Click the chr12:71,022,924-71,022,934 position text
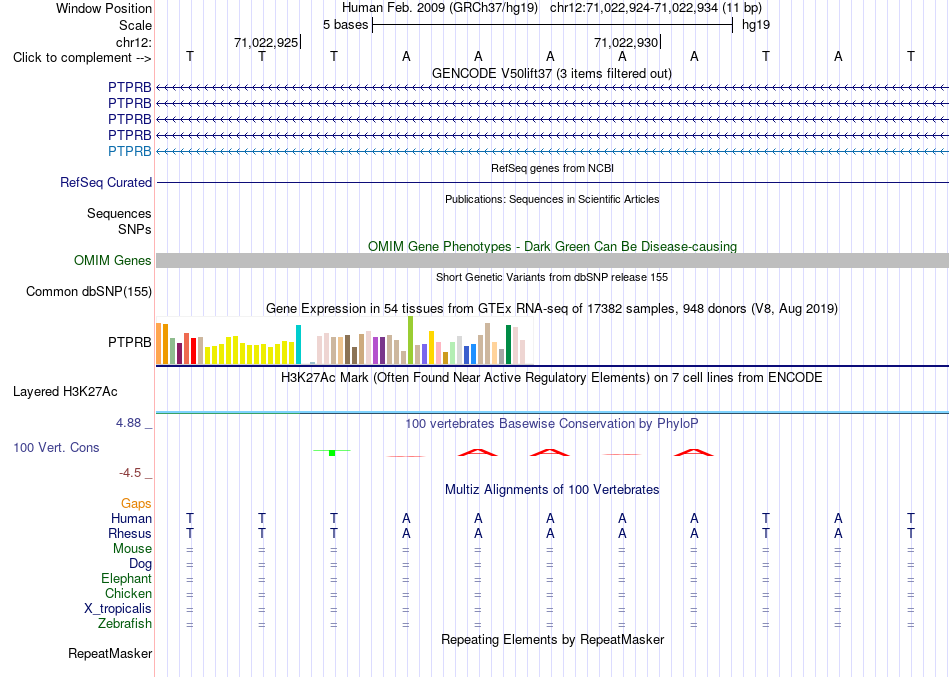Image resolution: width=950 pixels, height=677 pixels. pyautogui.click(x=656, y=8)
